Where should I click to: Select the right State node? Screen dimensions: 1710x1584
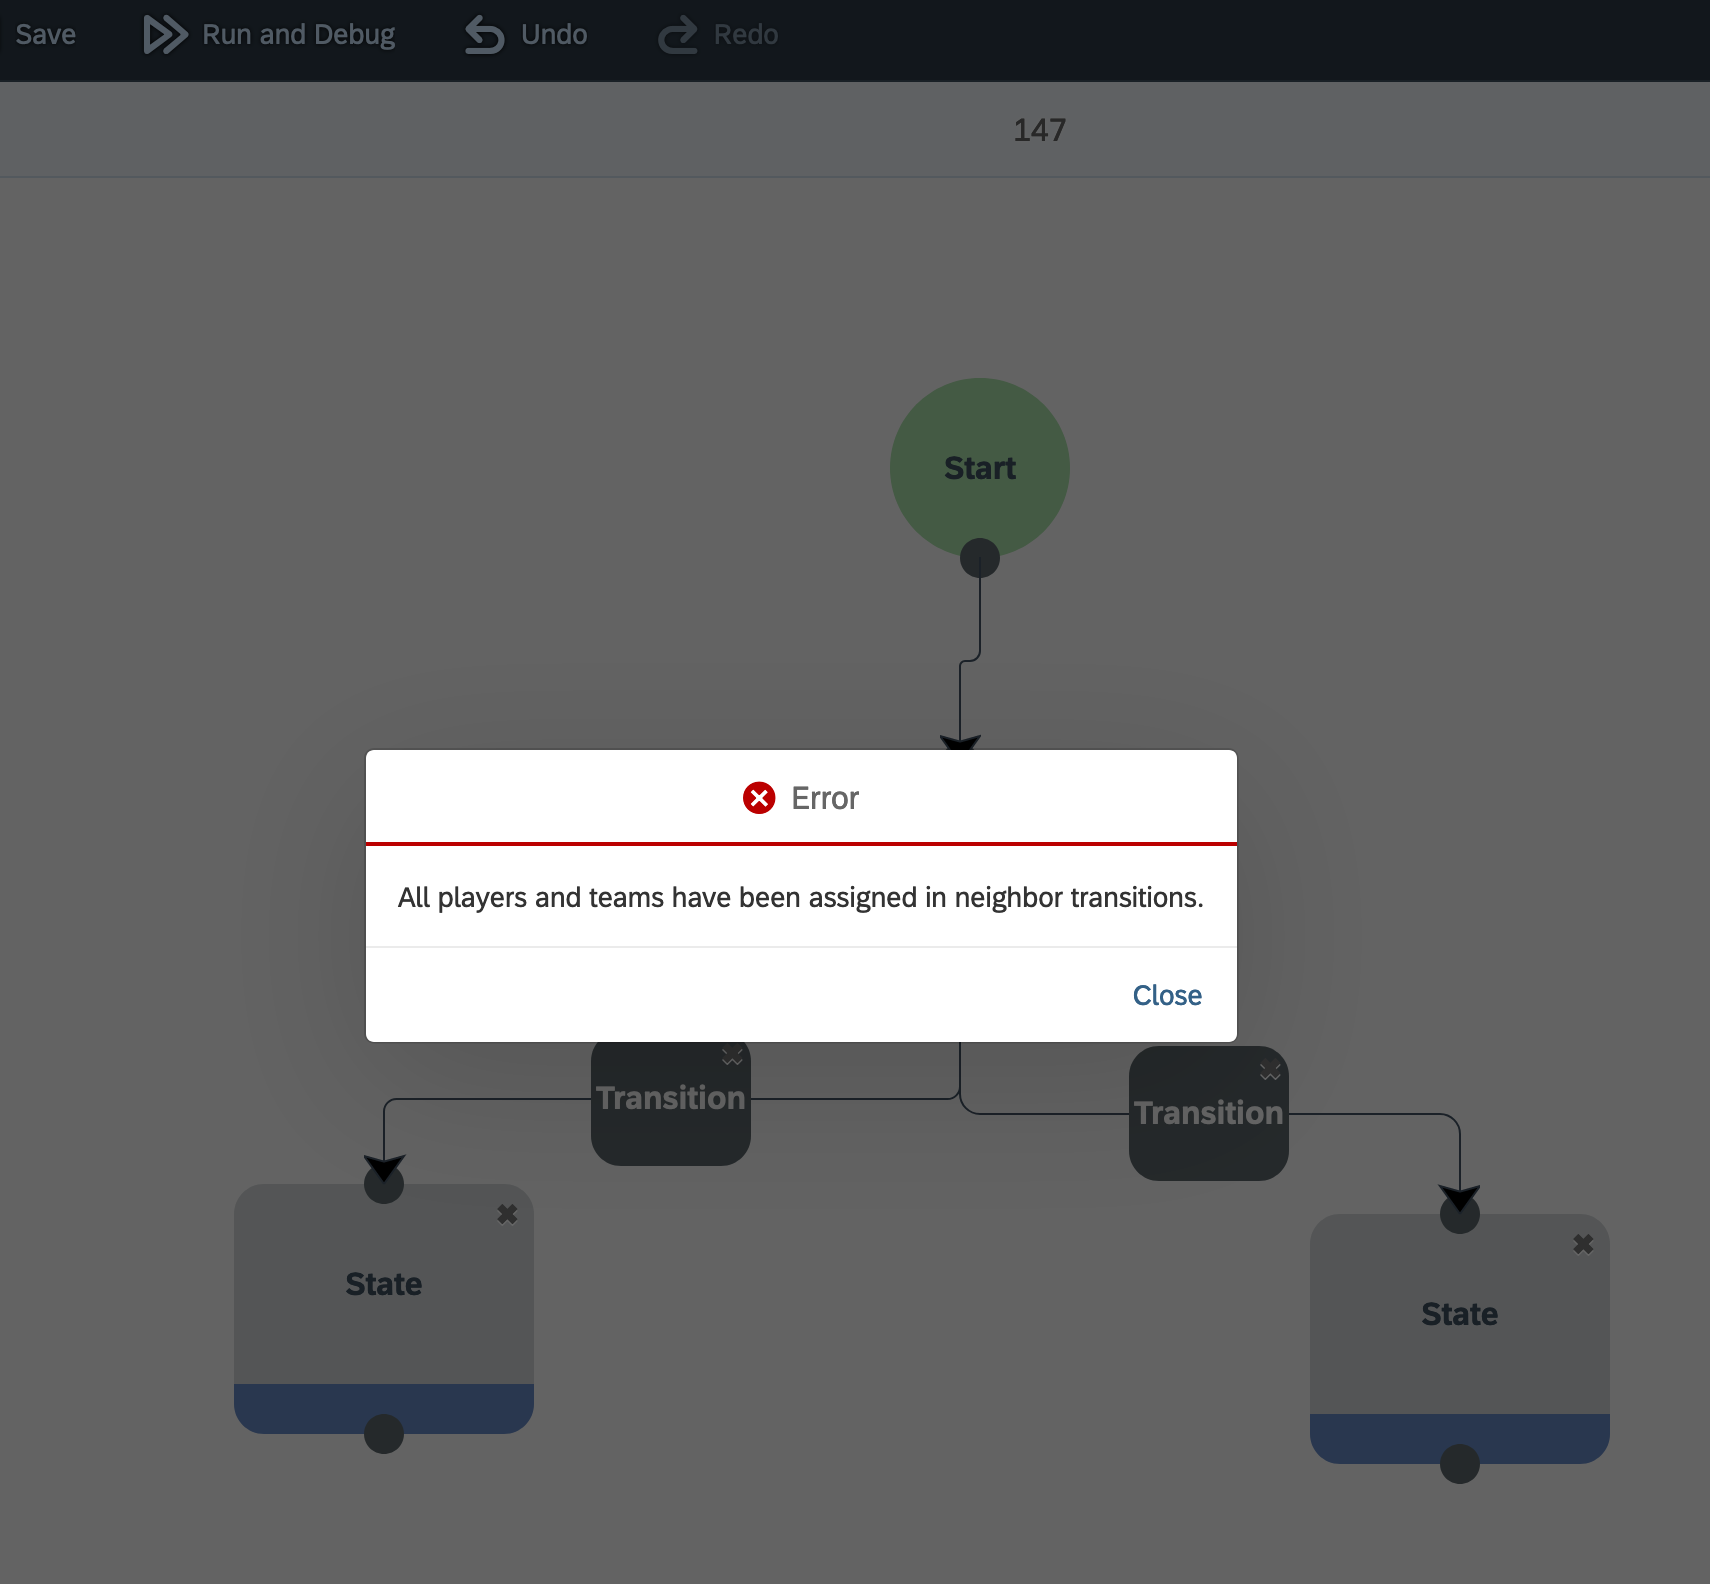[x=1459, y=1314]
